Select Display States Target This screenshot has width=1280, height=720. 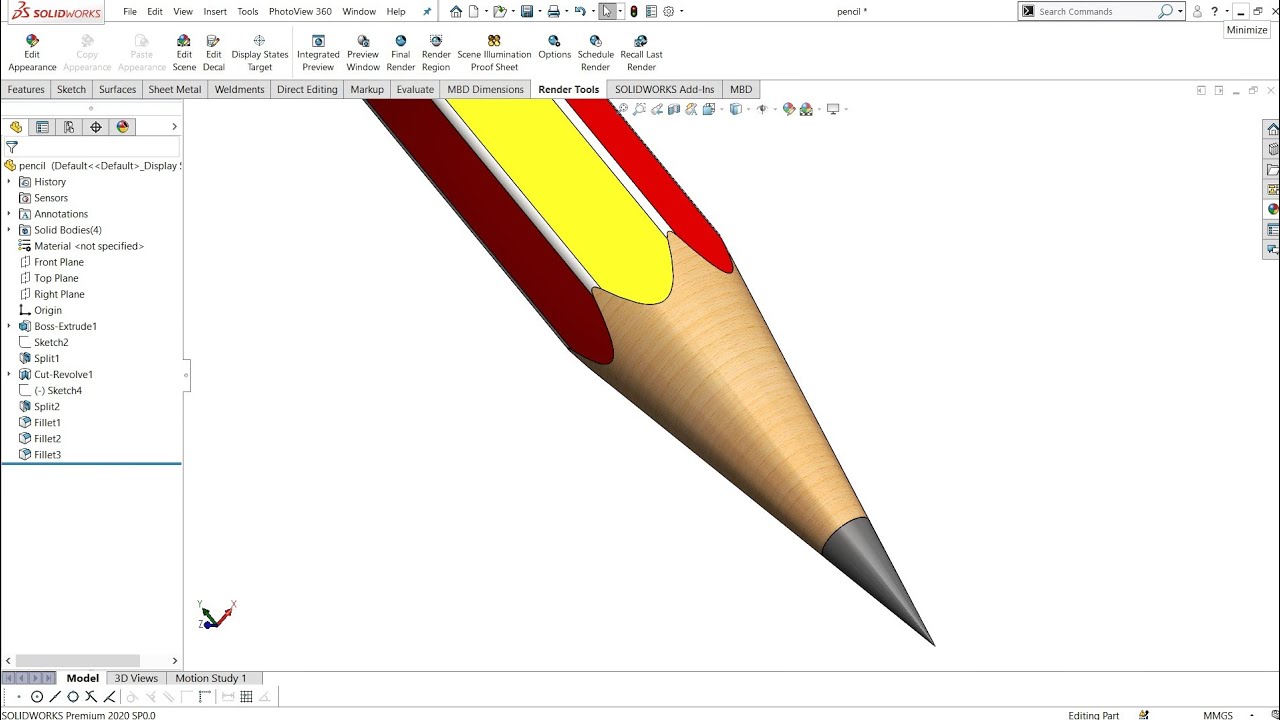(x=260, y=53)
